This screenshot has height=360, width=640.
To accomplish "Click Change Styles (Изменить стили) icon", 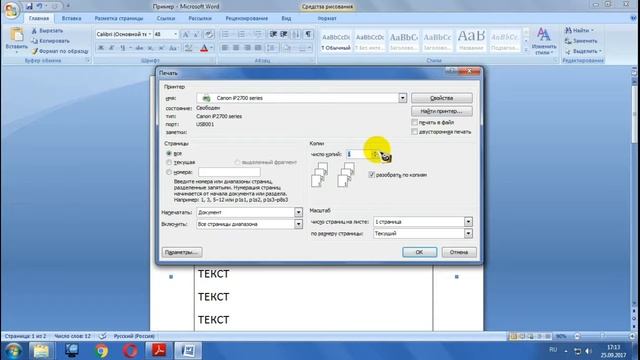I will 543,41.
